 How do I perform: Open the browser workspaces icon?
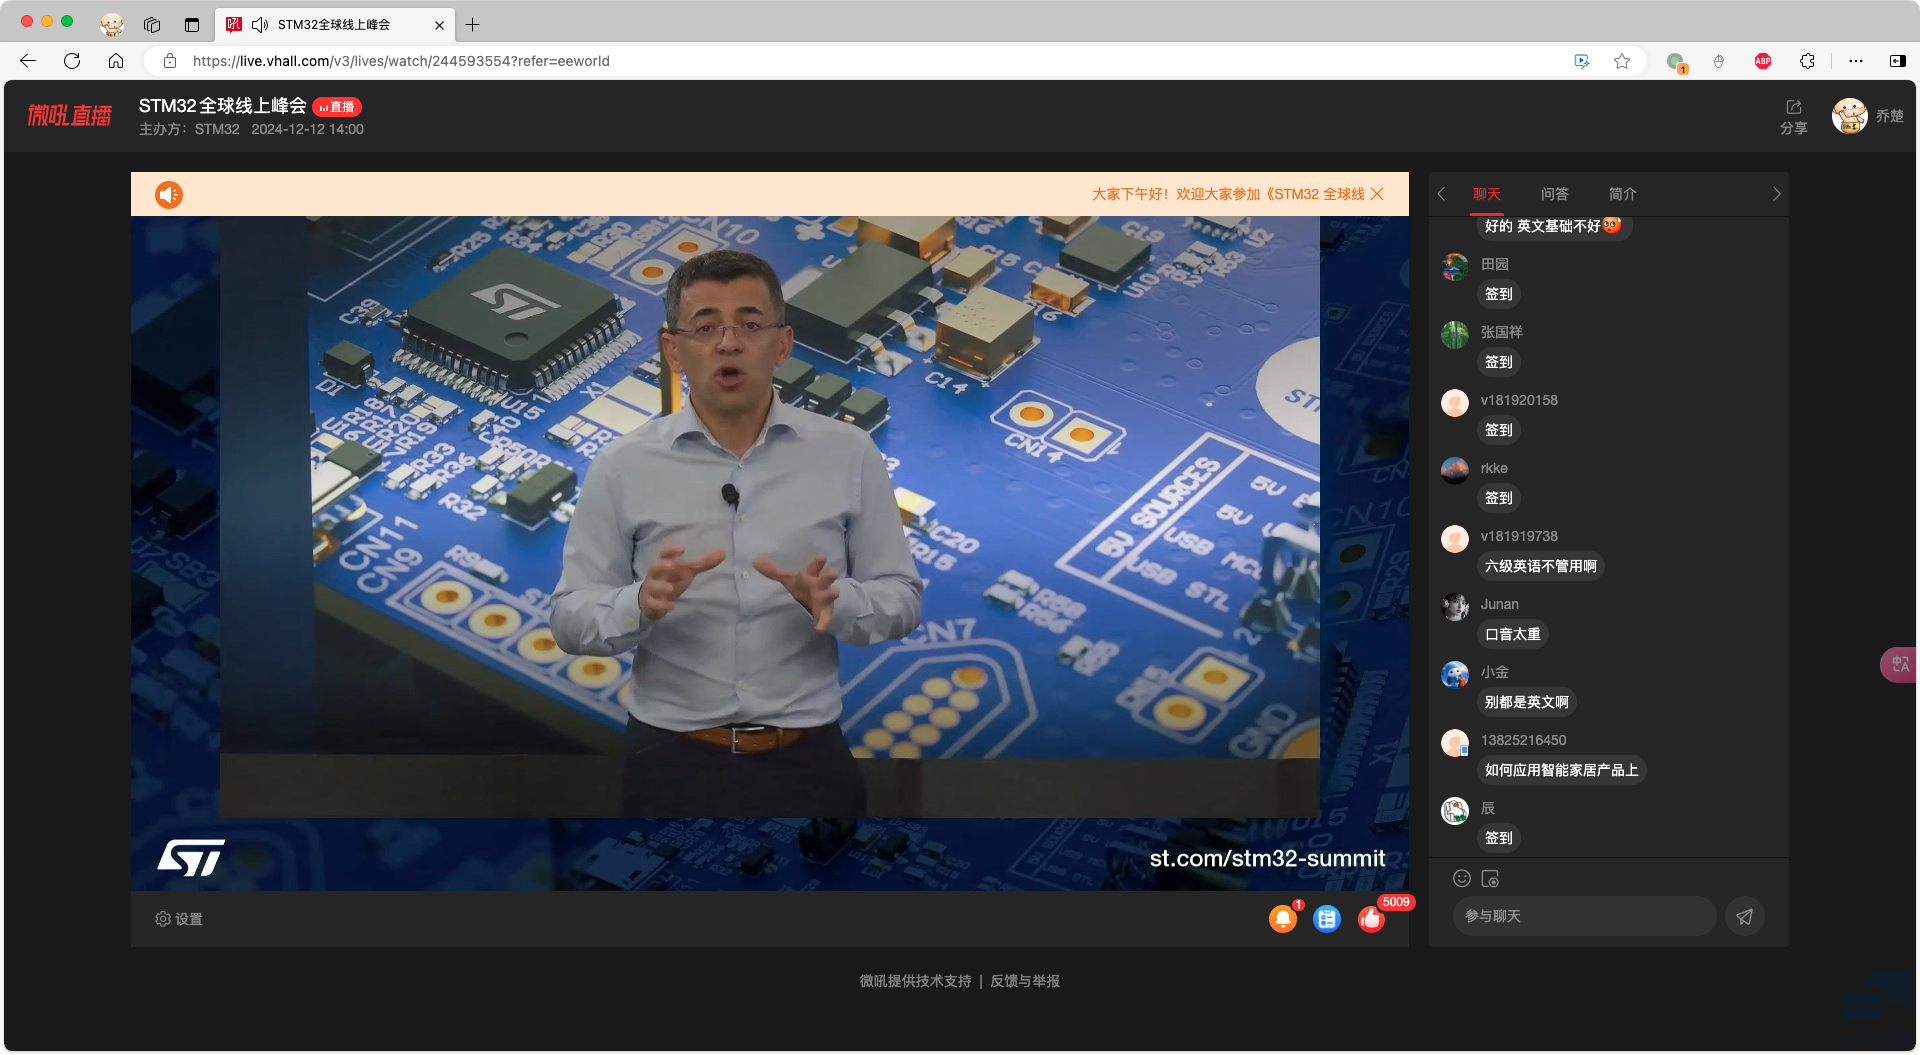coord(152,25)
